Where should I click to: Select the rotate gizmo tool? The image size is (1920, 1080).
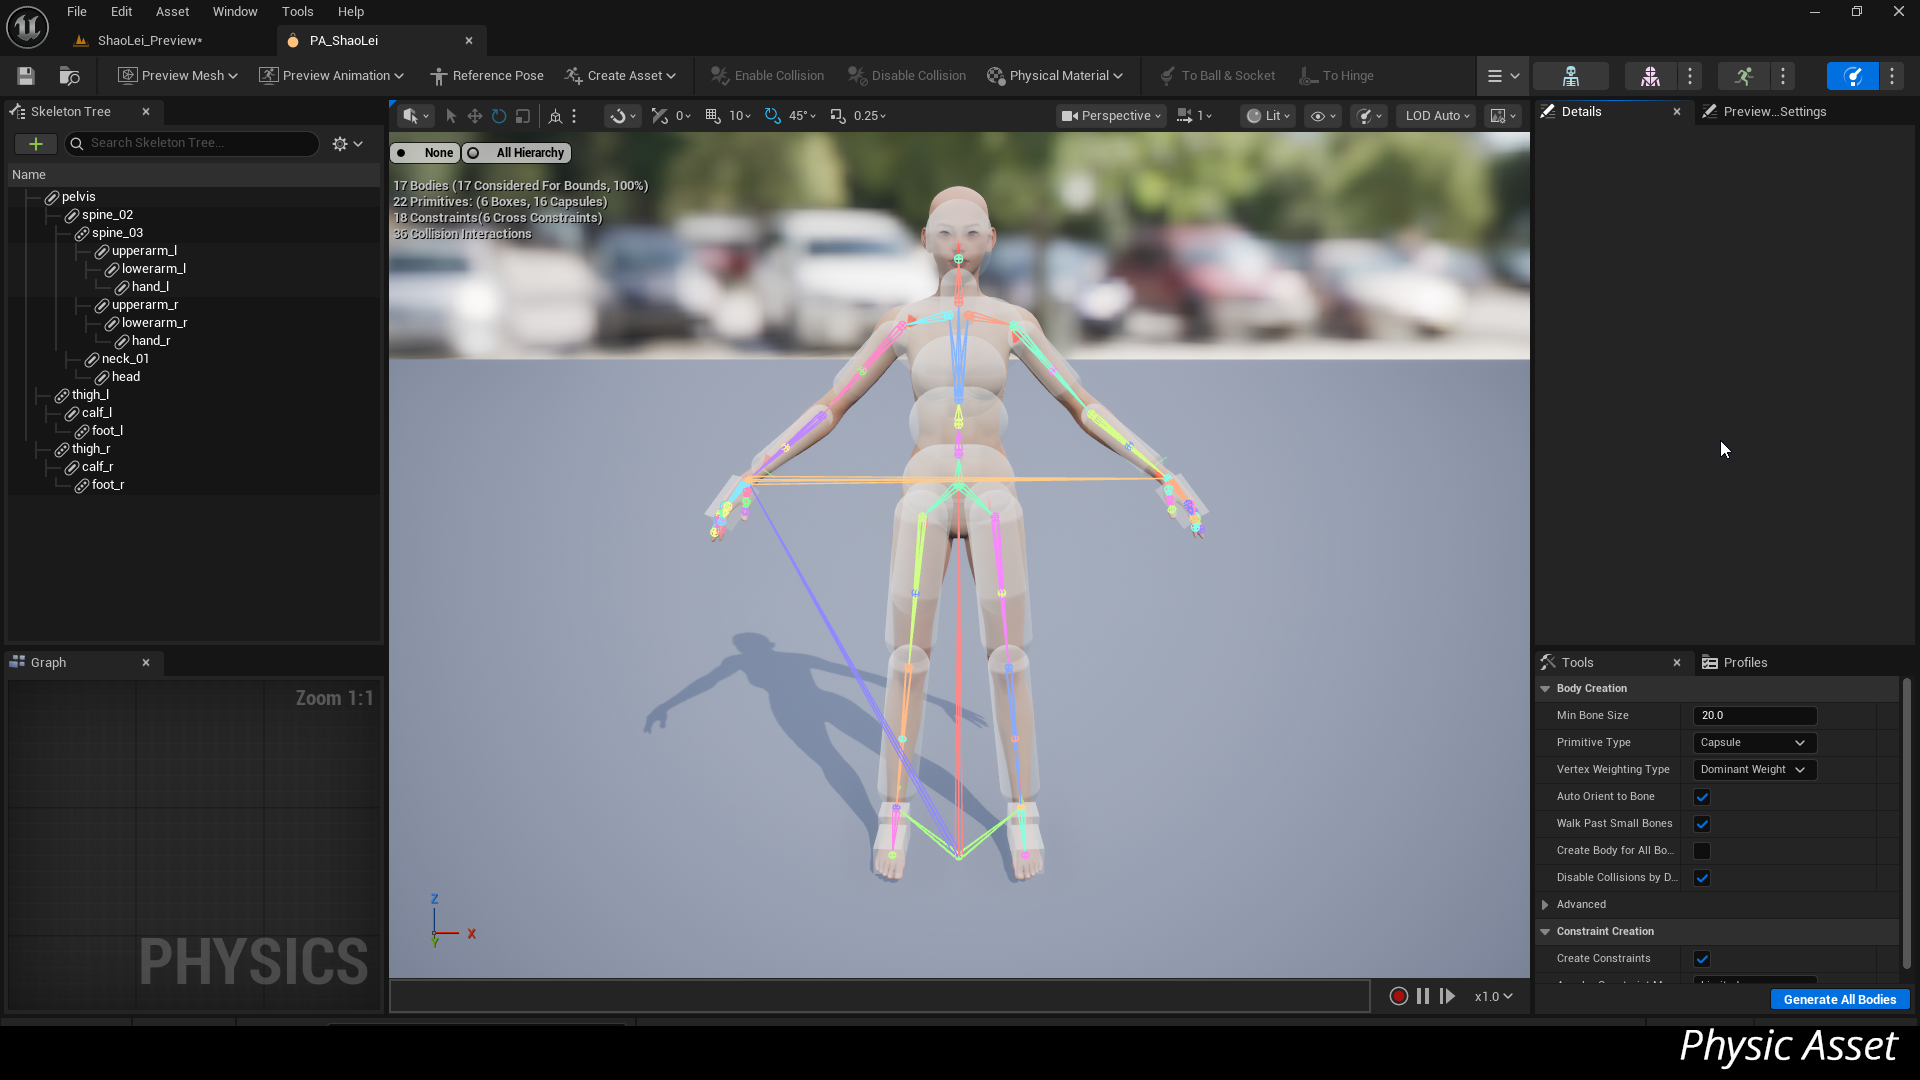499,116
